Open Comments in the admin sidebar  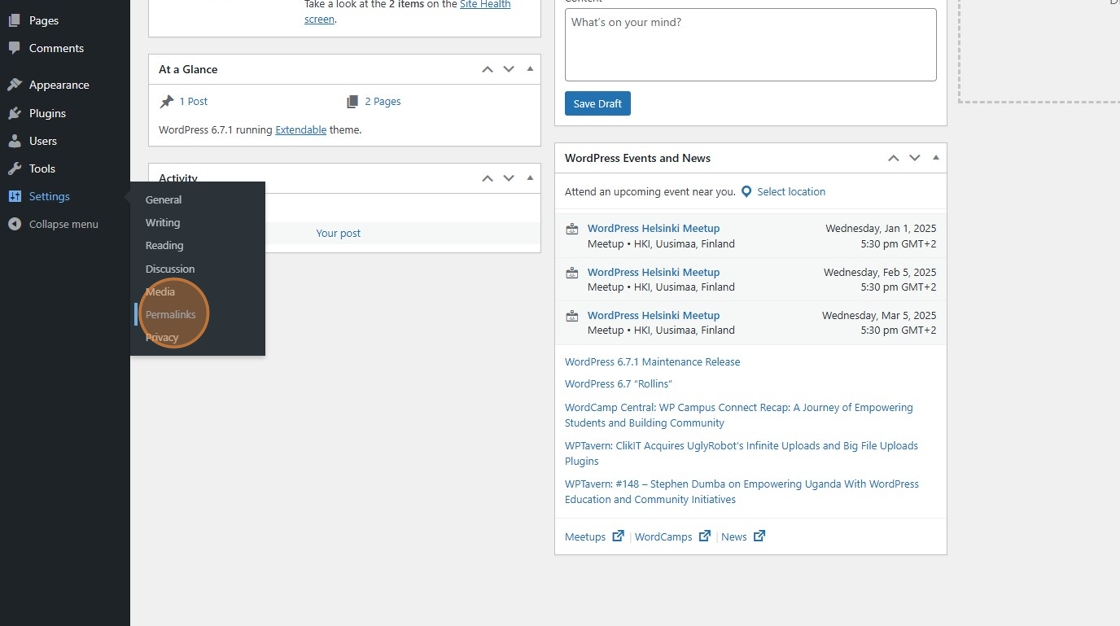[56, 49]
